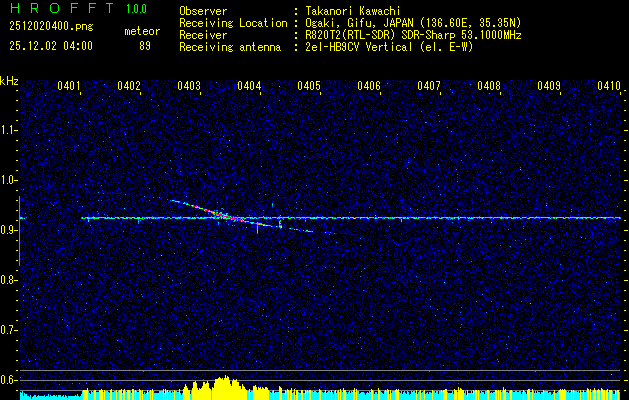Click the 1.1 kHz axis label
The height and width of the screenshot is (400, 629).
coord(8,130)
